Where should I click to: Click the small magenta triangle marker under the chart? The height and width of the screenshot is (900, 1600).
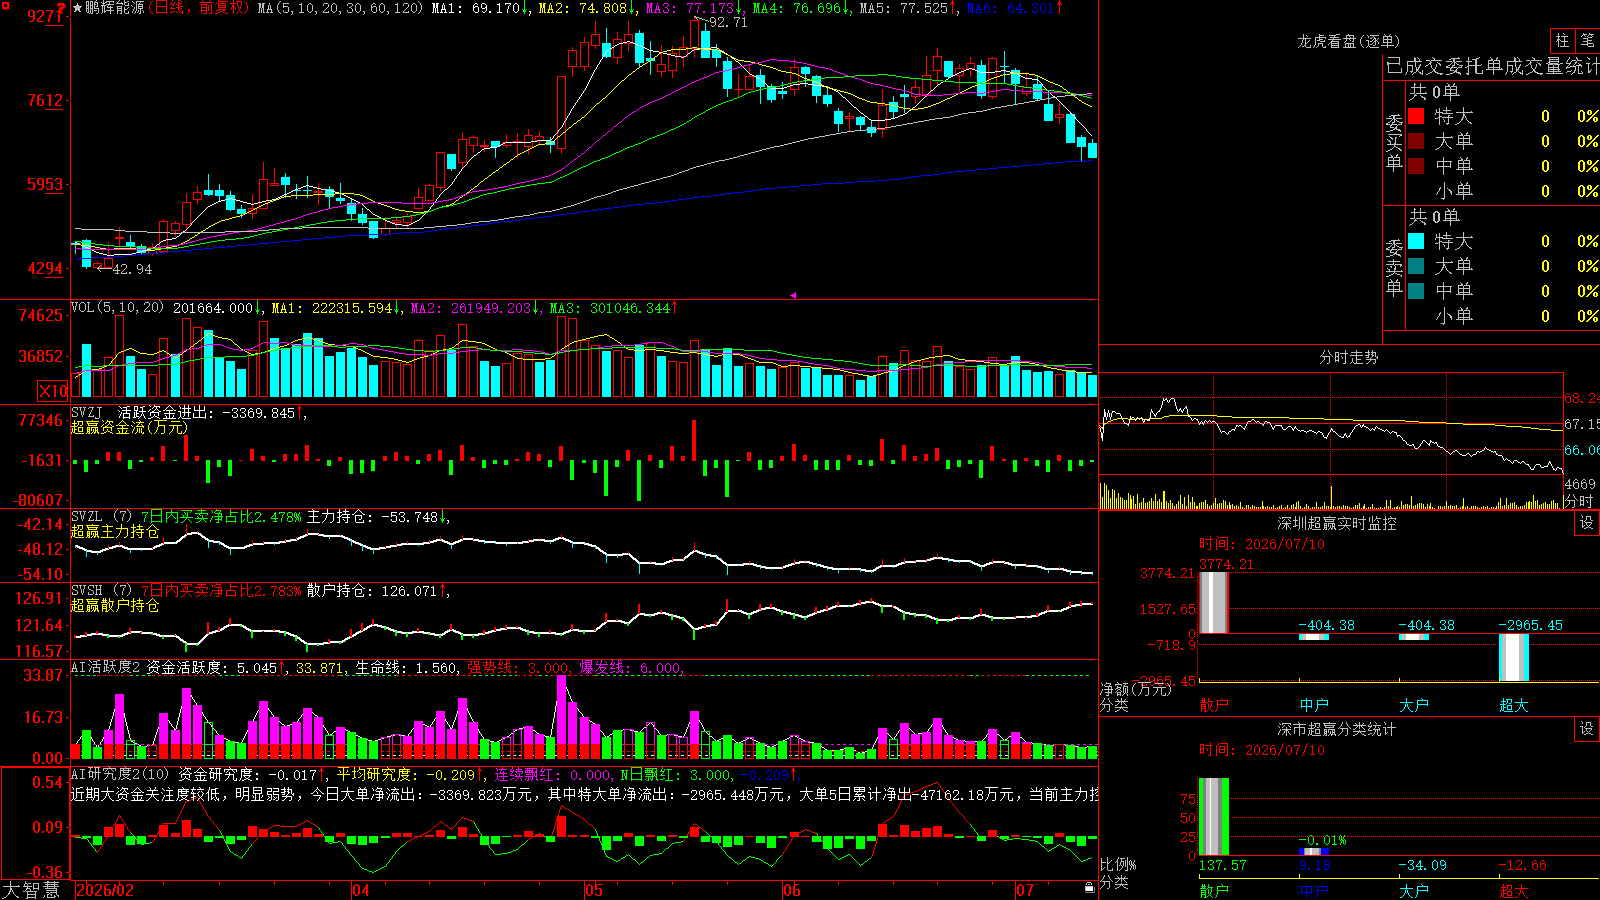point(793,295)
